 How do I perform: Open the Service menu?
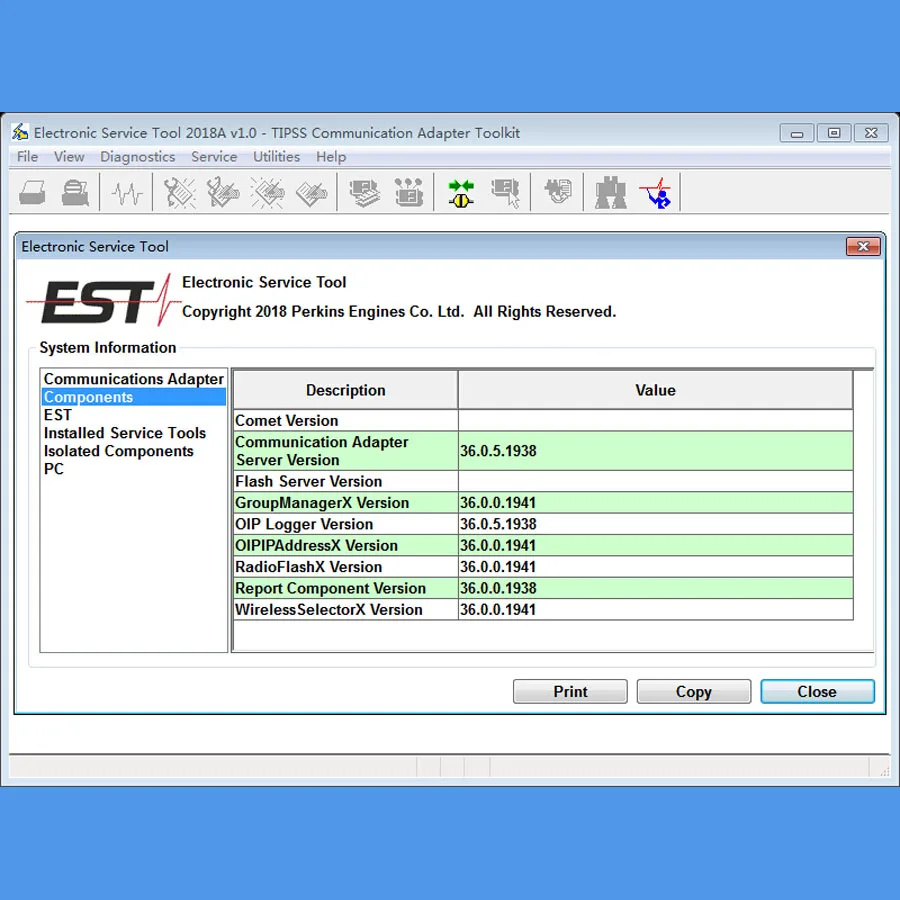pyautogui.click(x=214, y=157)
